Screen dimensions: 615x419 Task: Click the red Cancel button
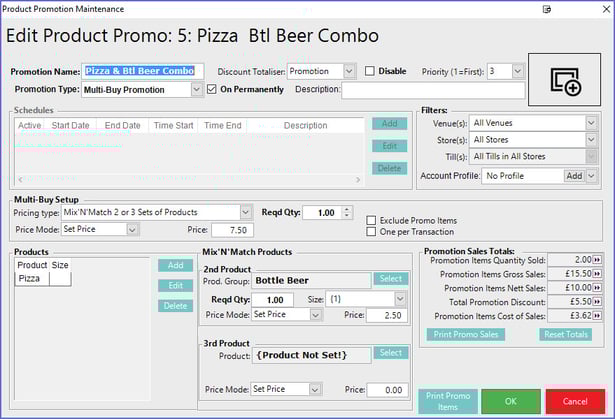click(x=574, y=400)
